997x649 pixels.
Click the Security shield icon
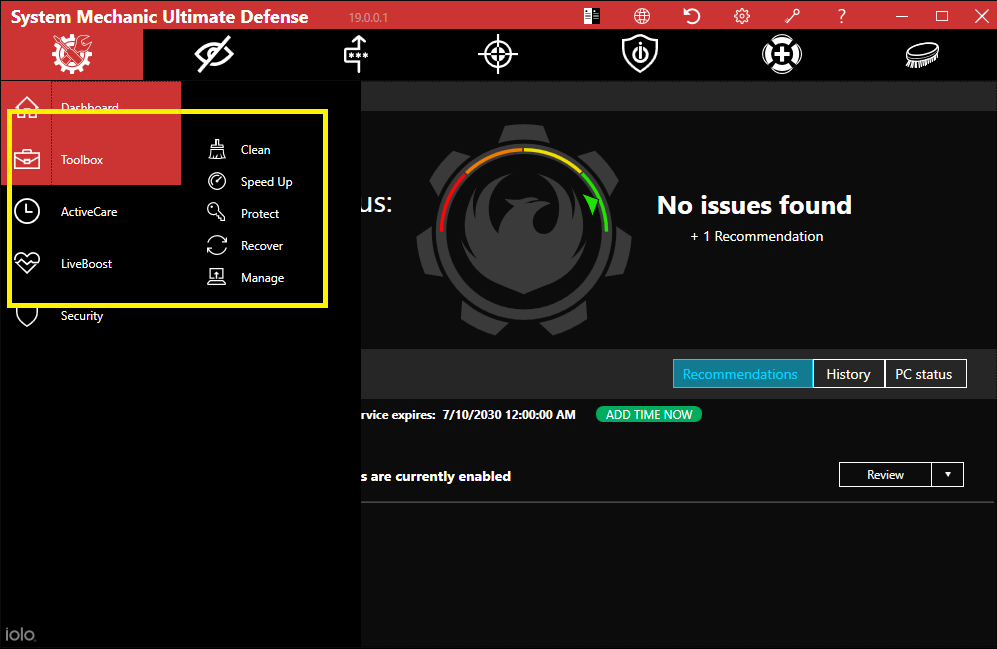27,316
